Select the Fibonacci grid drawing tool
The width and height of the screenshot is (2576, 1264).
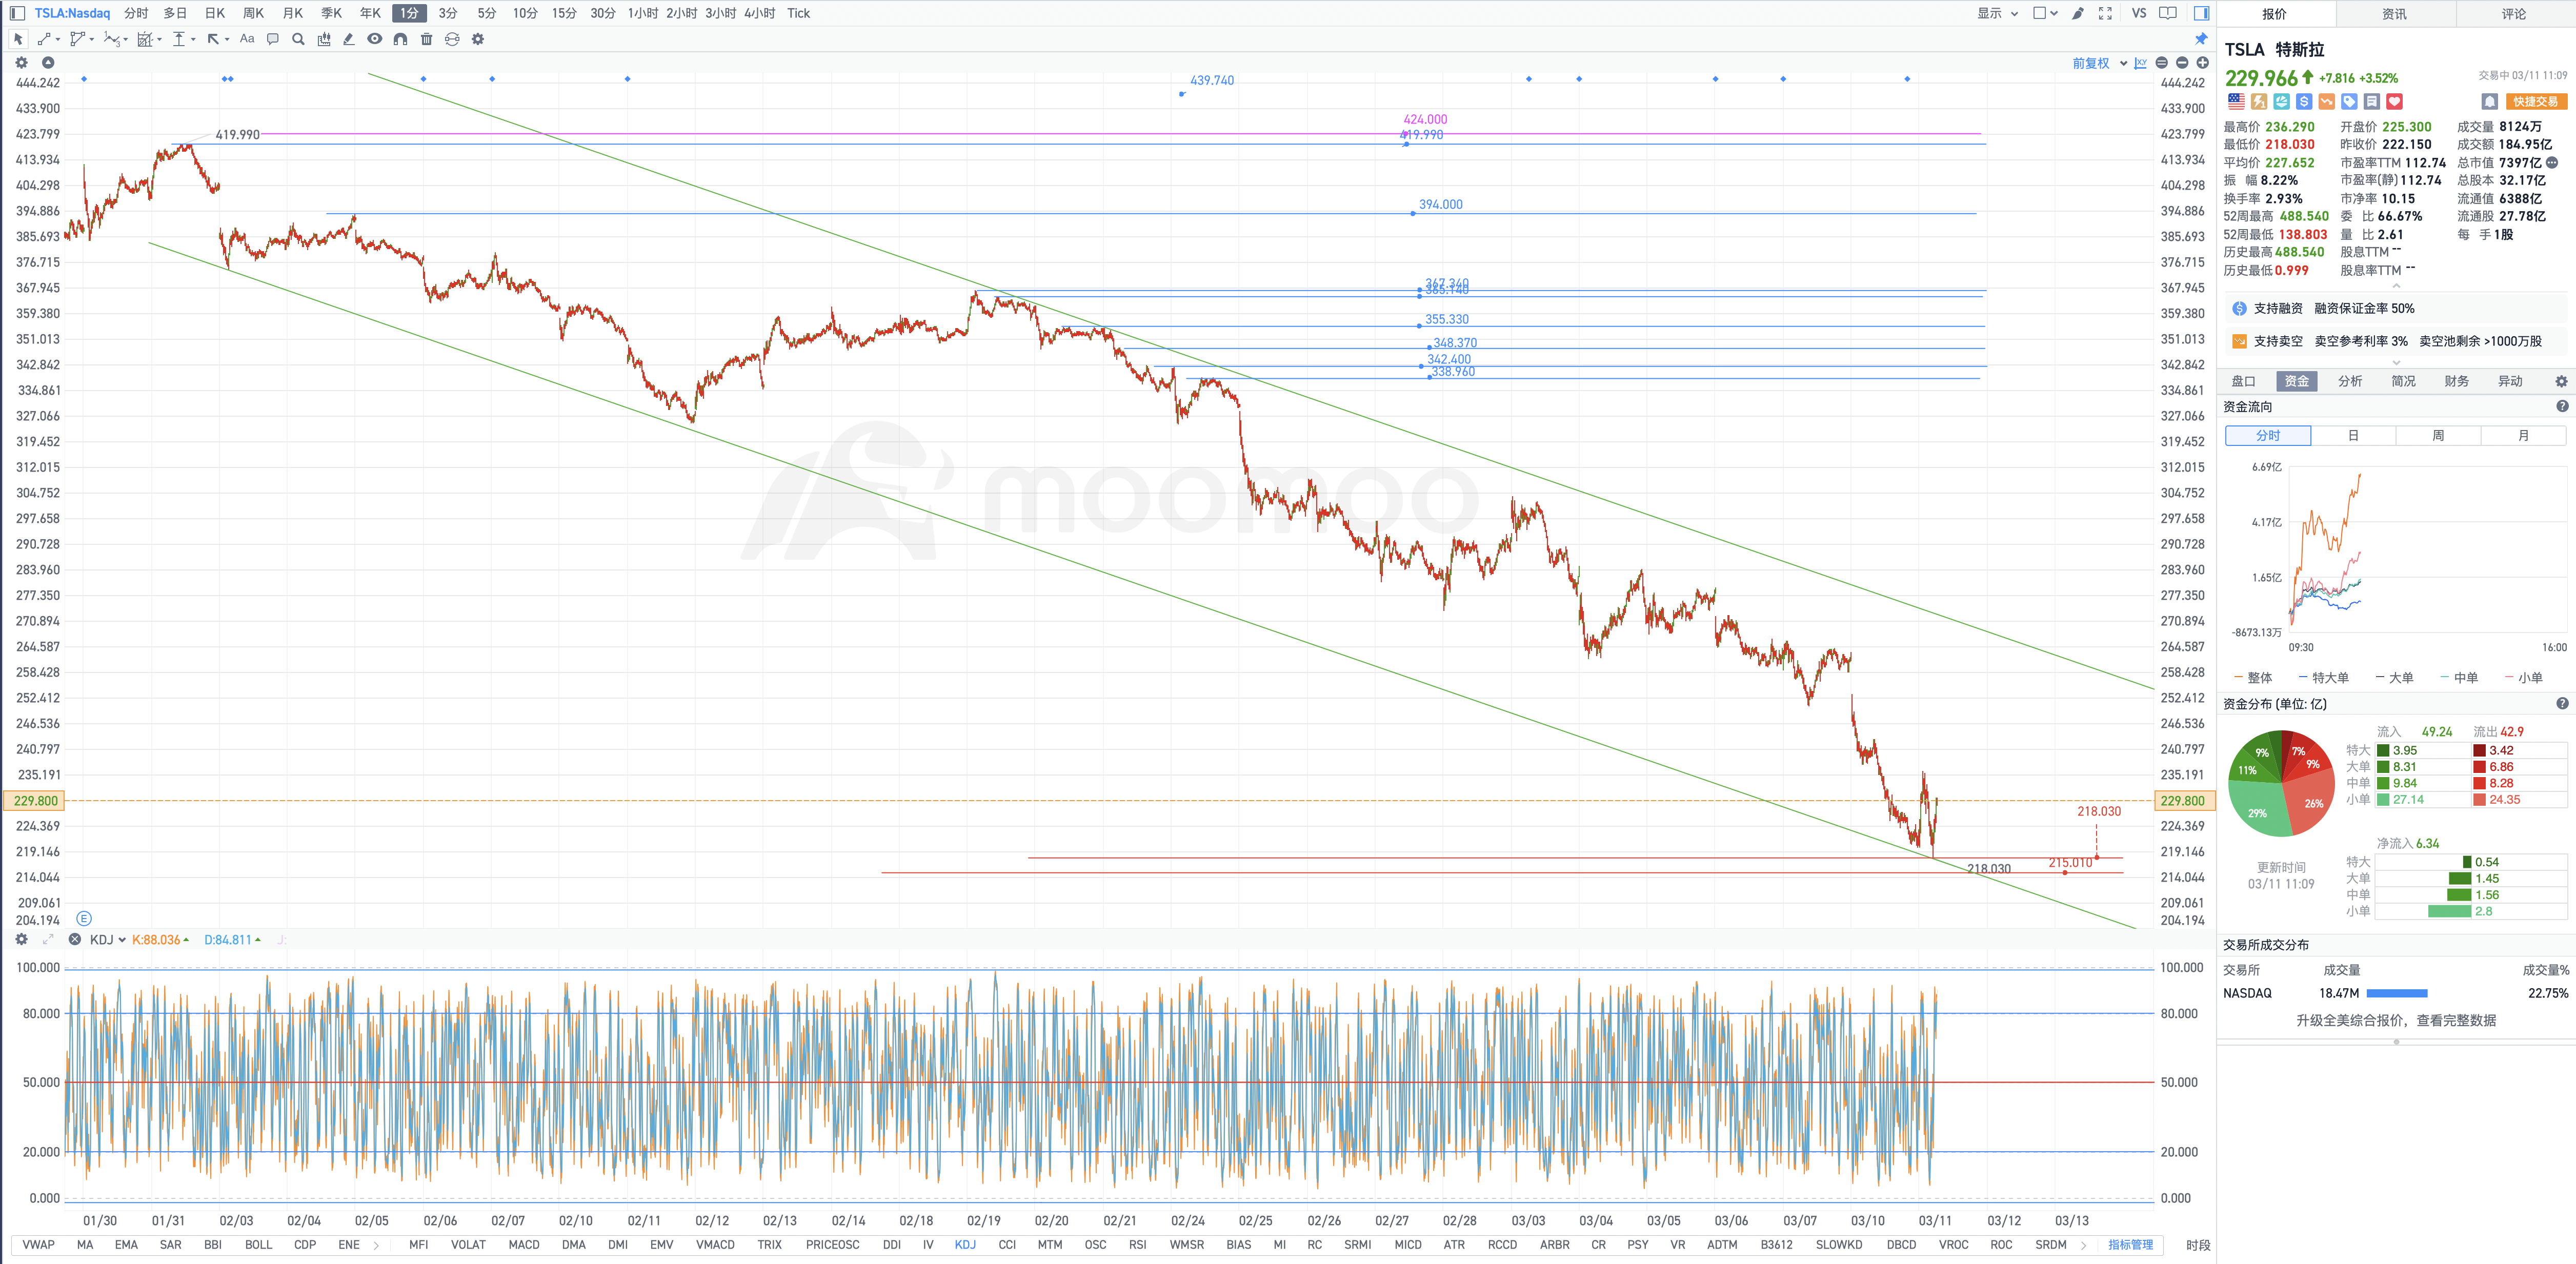click(145, 39)
